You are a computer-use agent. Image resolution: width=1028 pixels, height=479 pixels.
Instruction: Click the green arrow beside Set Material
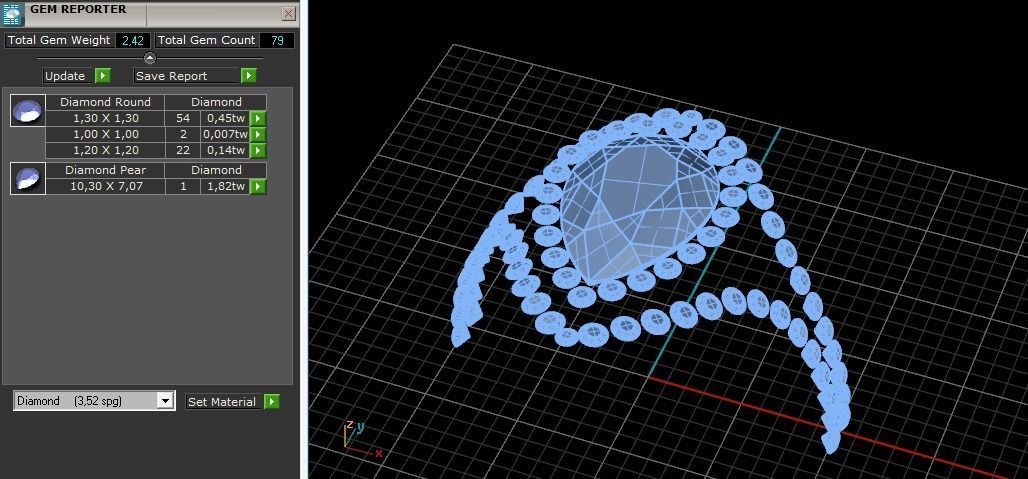point(272,402)
